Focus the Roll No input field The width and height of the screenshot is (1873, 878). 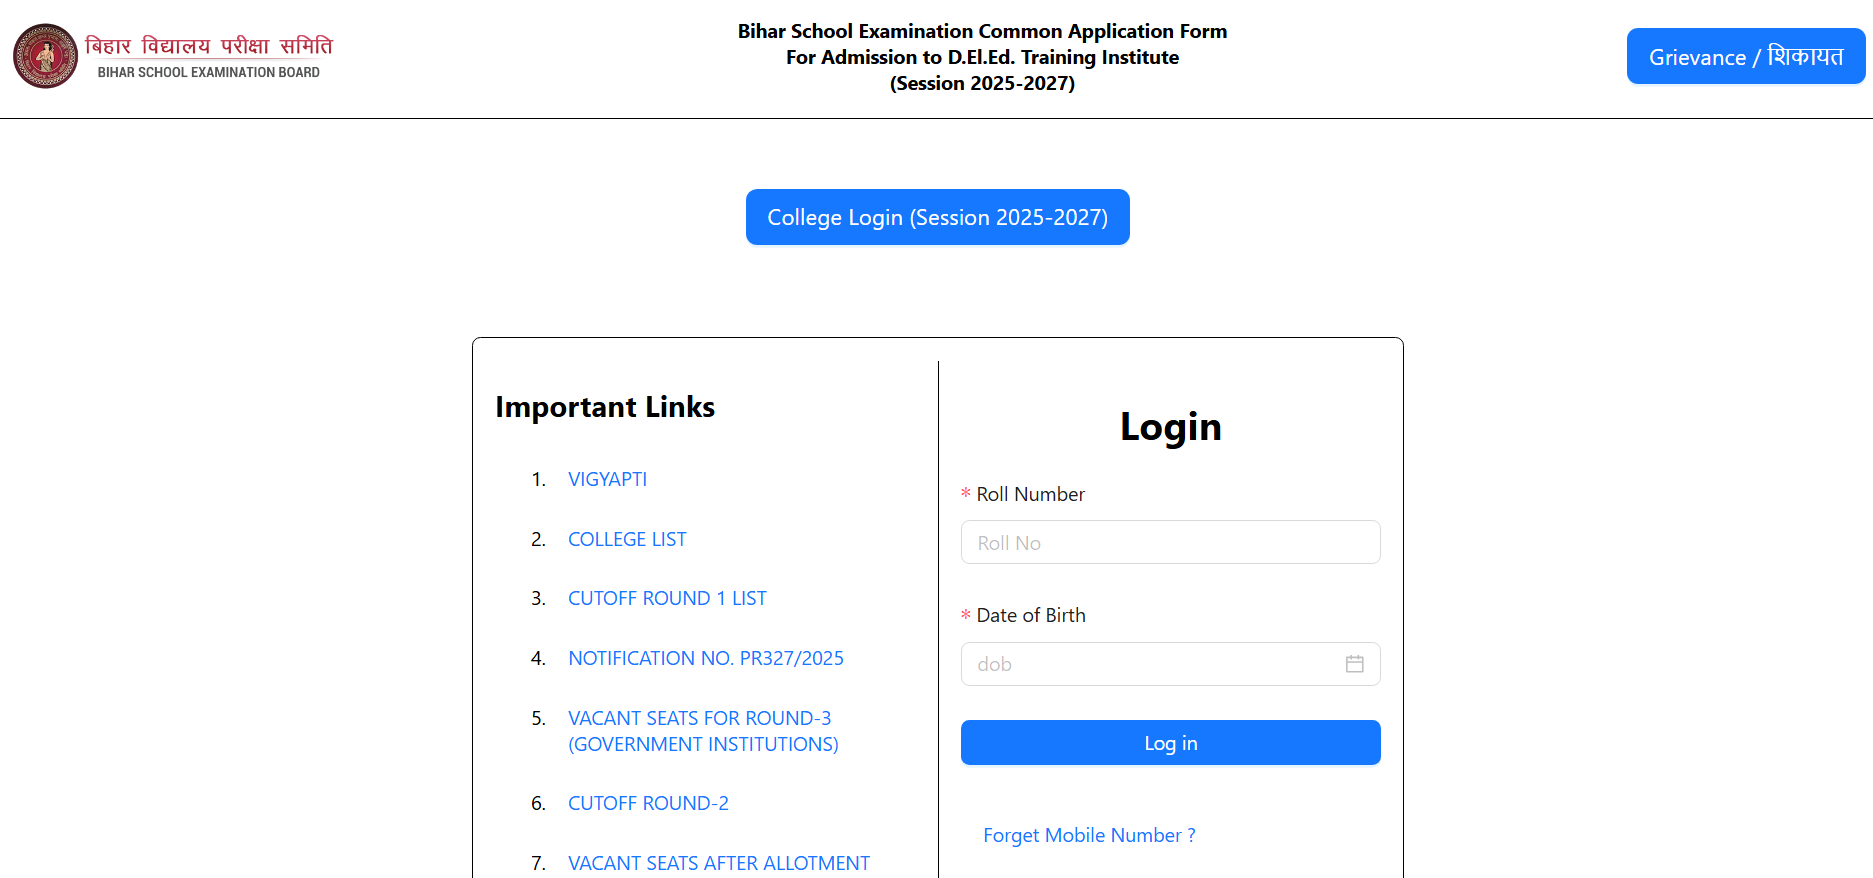point(1170,543)
